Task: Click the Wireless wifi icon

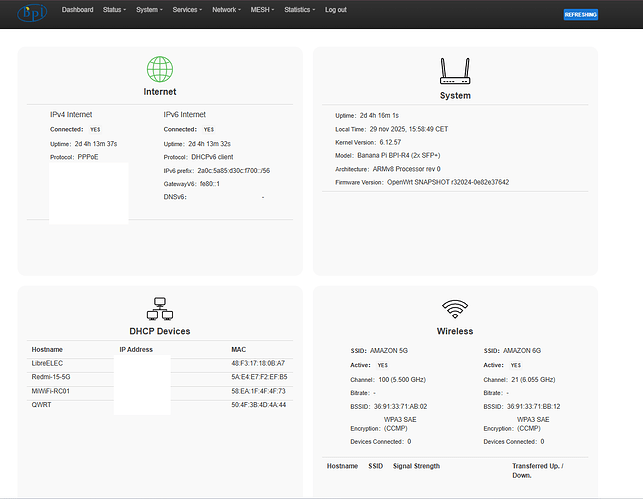Action: tap(455, 308)
